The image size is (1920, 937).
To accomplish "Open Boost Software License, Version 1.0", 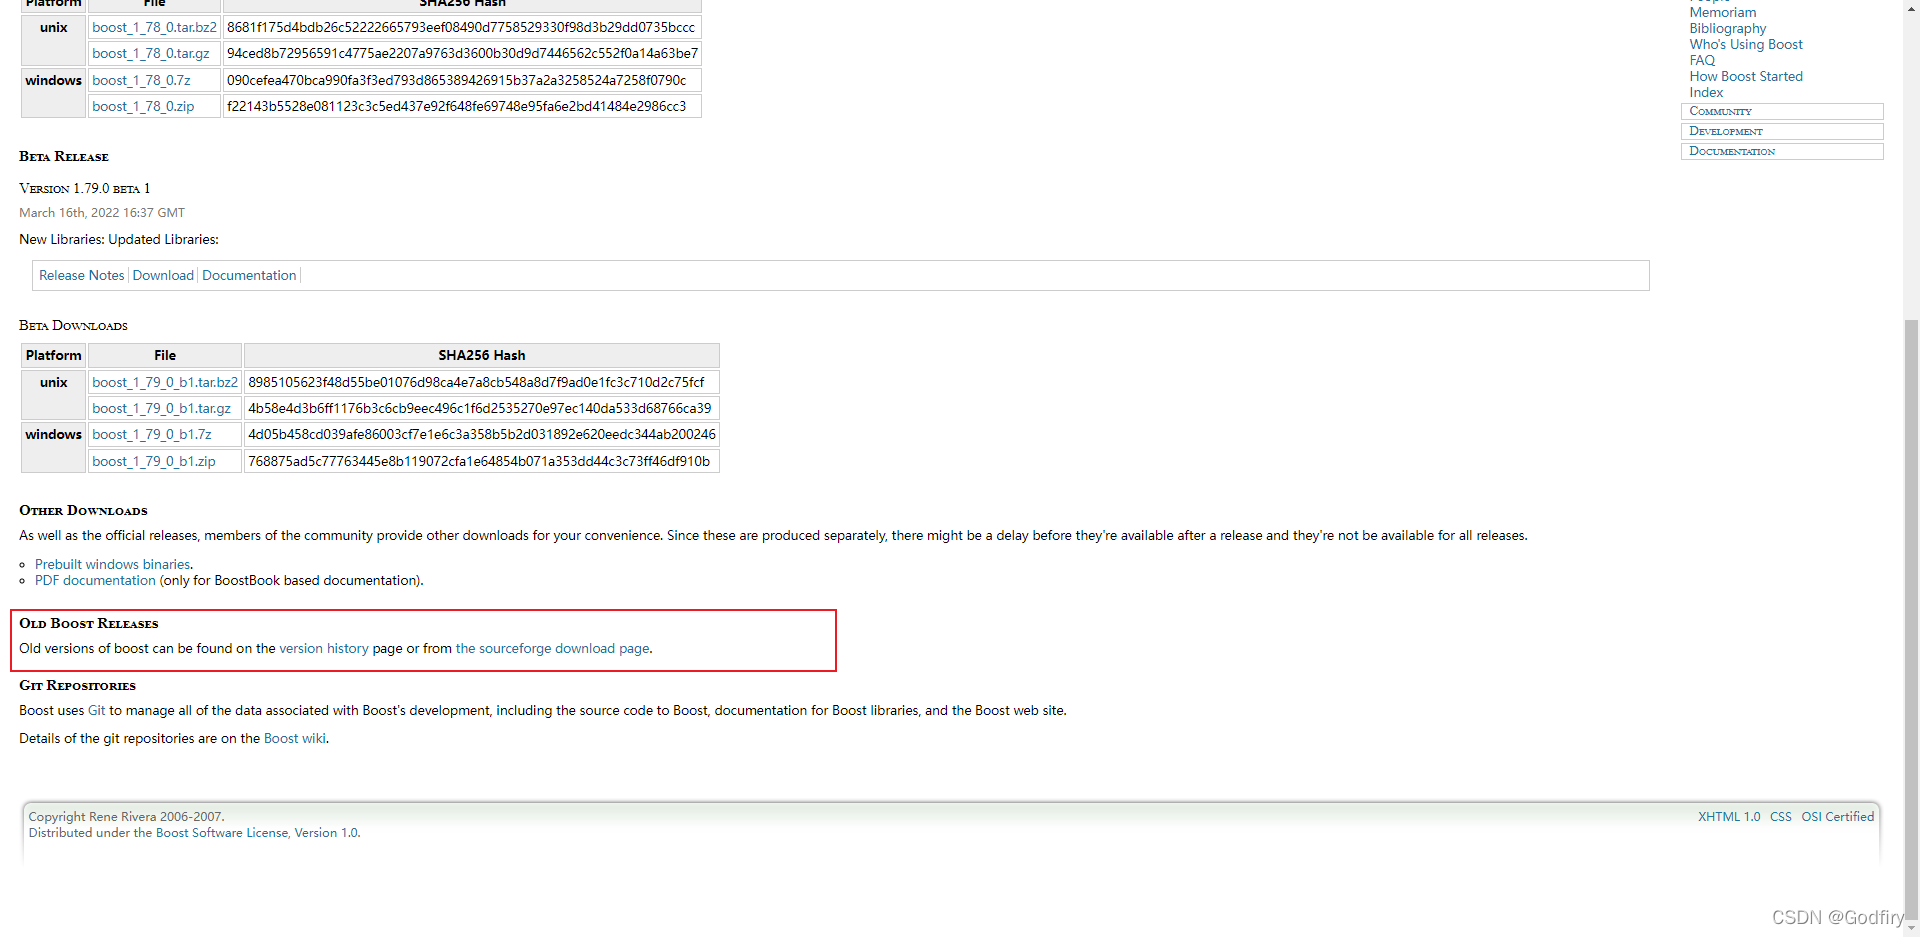I will point(257,832).
